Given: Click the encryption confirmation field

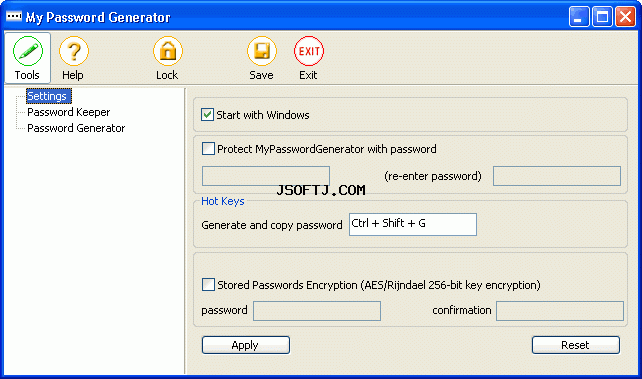Looking at the screenshot, I should [x=560, y=311].
